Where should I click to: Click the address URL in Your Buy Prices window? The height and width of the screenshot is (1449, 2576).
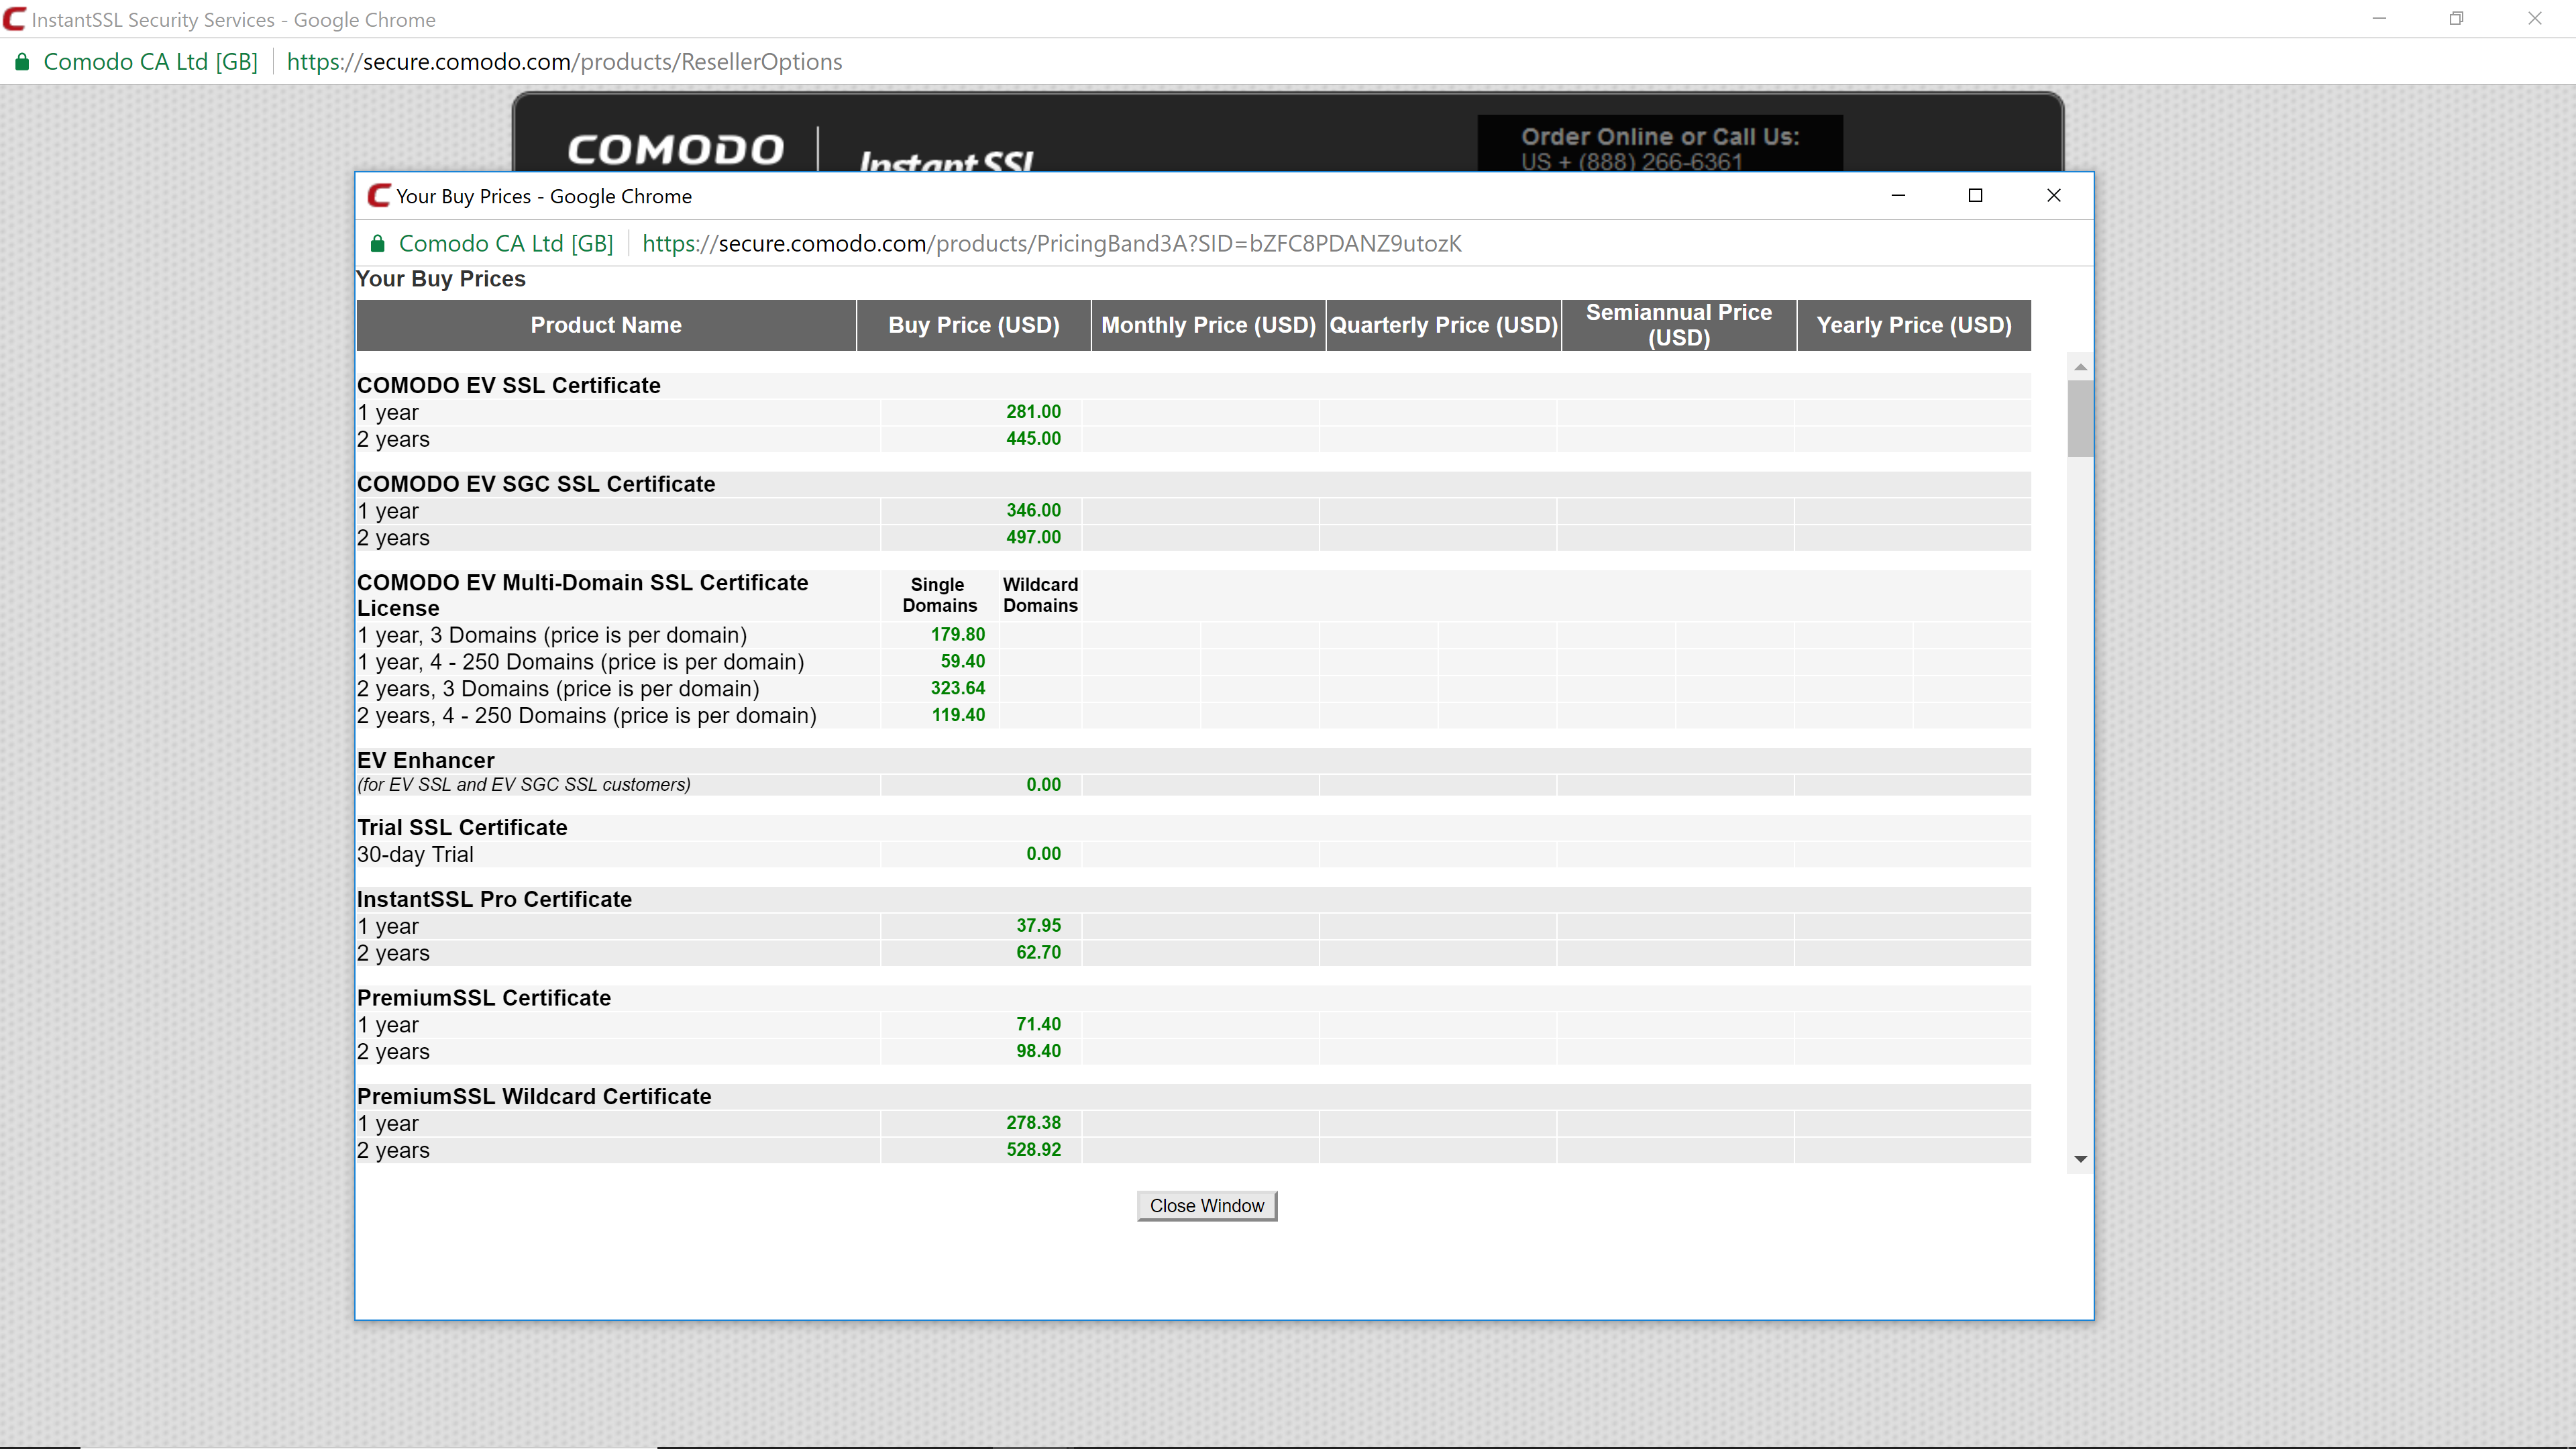pos(1051,244)
